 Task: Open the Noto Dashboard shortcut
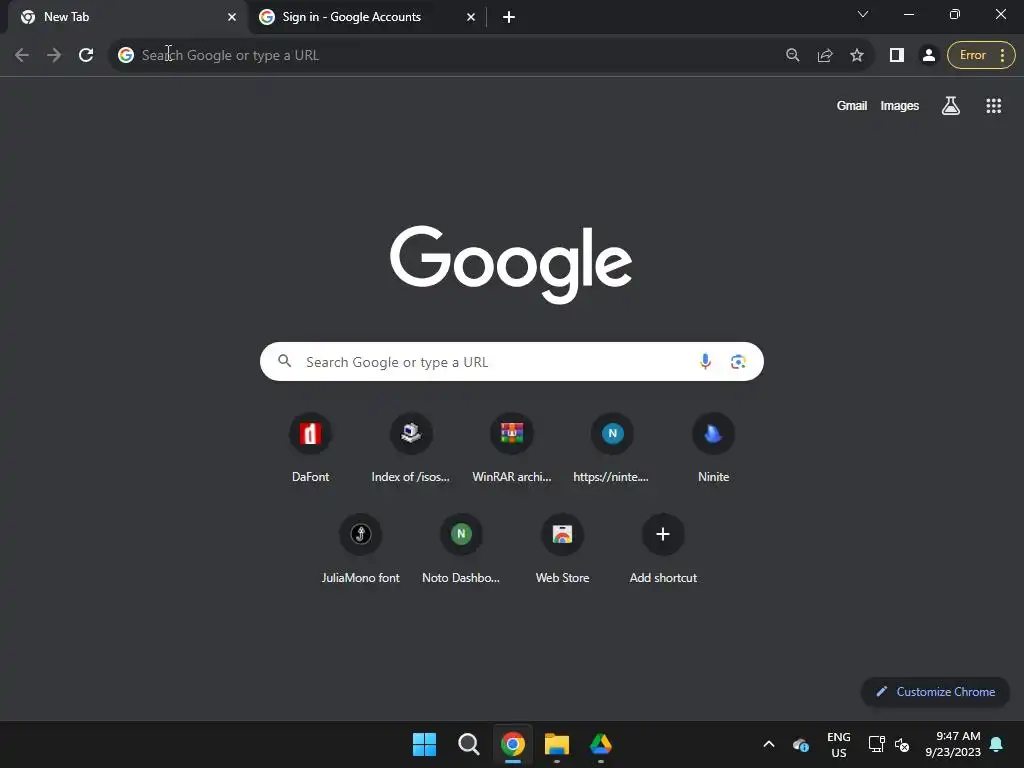point(461,549)
